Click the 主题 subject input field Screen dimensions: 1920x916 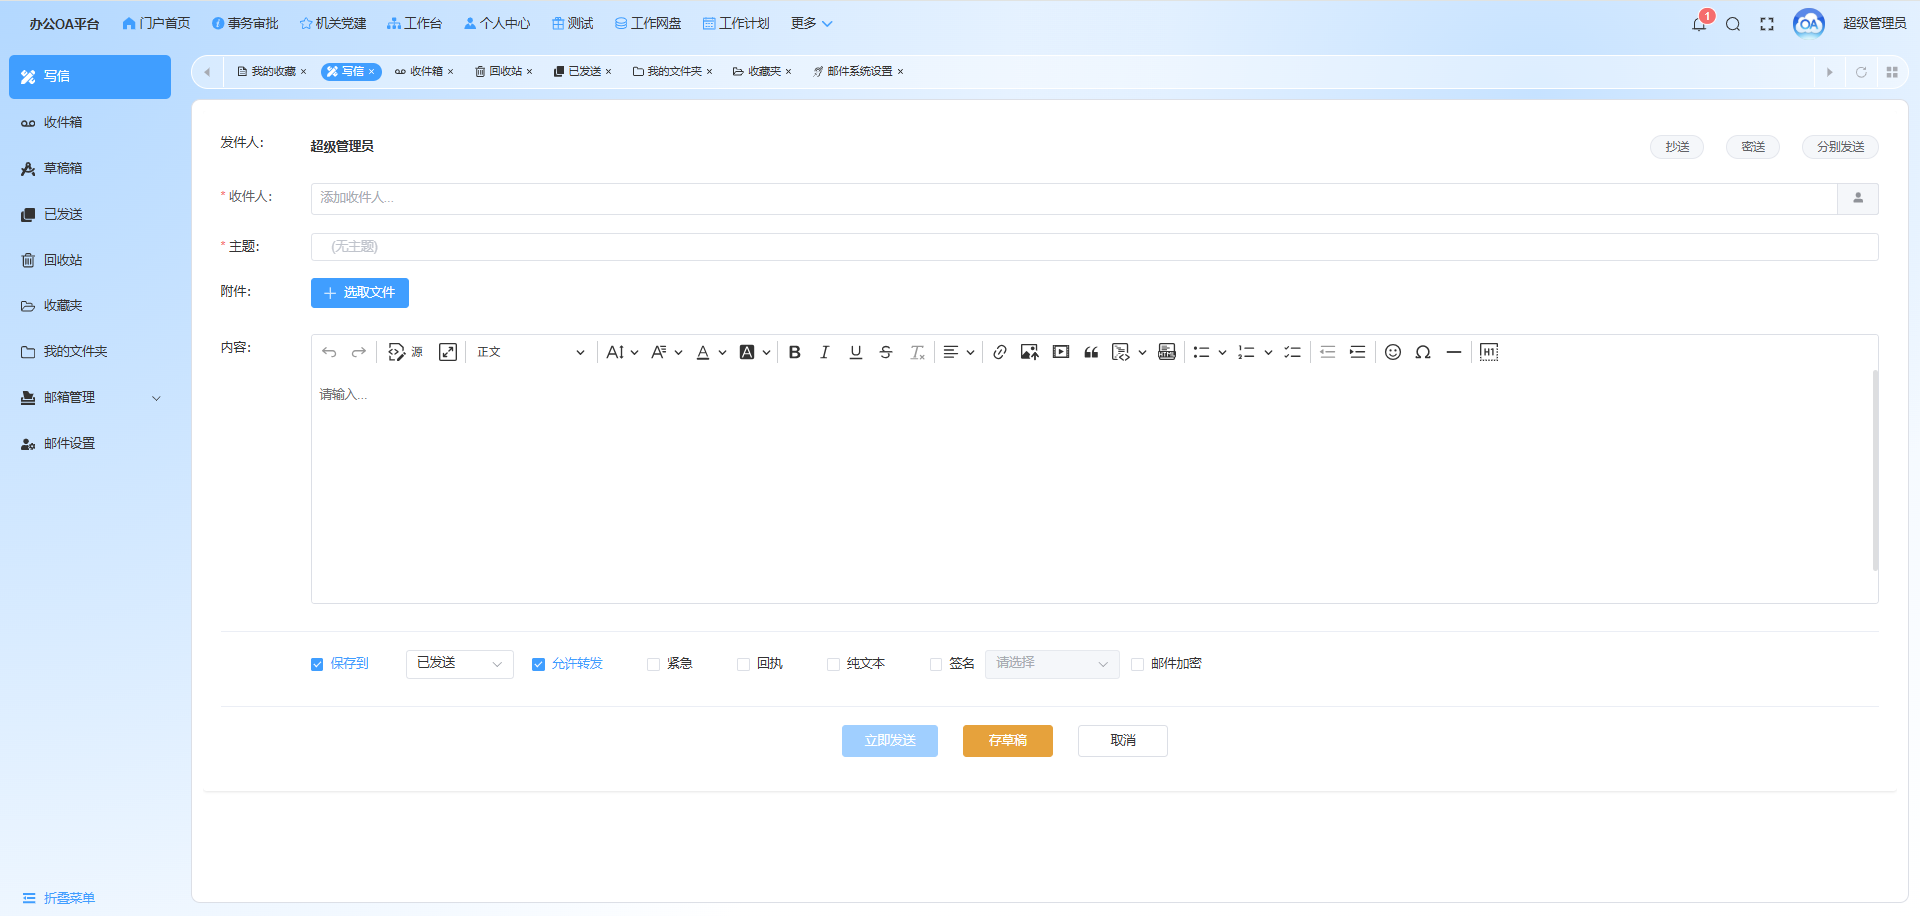pyautogui.click(x=1095, y=247)
